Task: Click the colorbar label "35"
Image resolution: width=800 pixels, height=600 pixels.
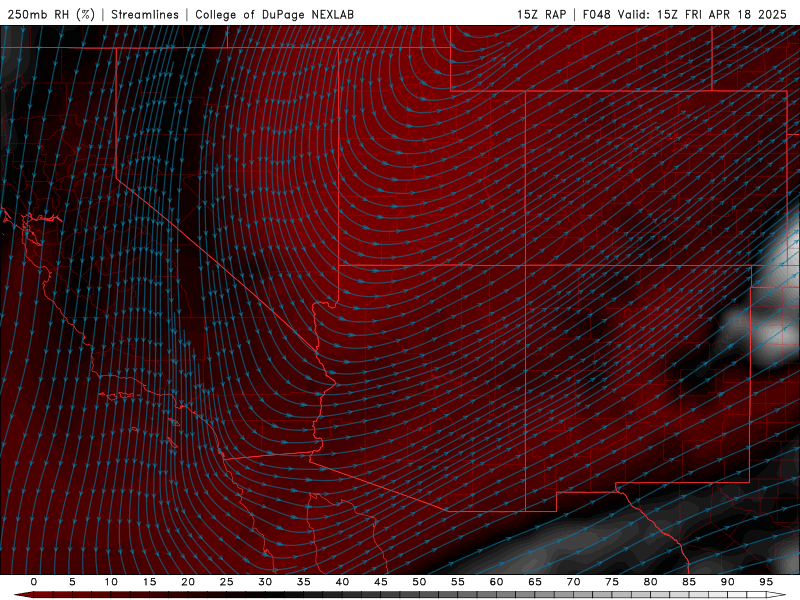Action: point(304,582)
